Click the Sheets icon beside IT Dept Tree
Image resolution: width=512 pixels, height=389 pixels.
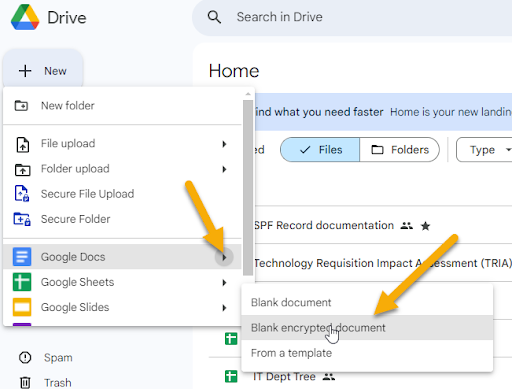(x=231, y=377)
